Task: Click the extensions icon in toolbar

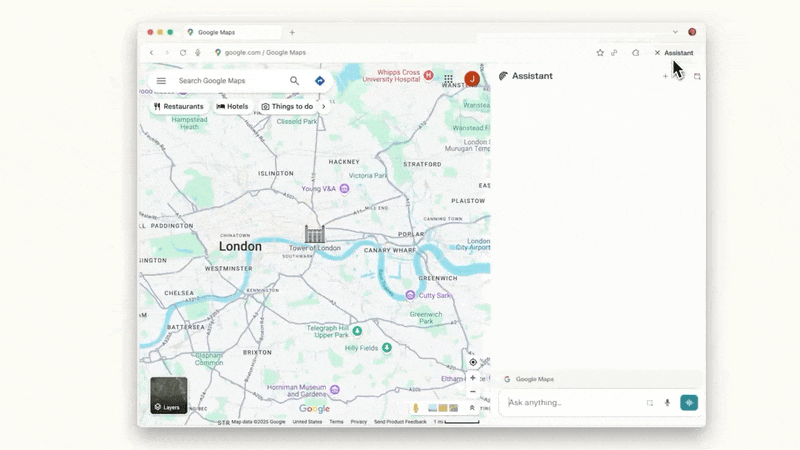Action: [635, 53]
